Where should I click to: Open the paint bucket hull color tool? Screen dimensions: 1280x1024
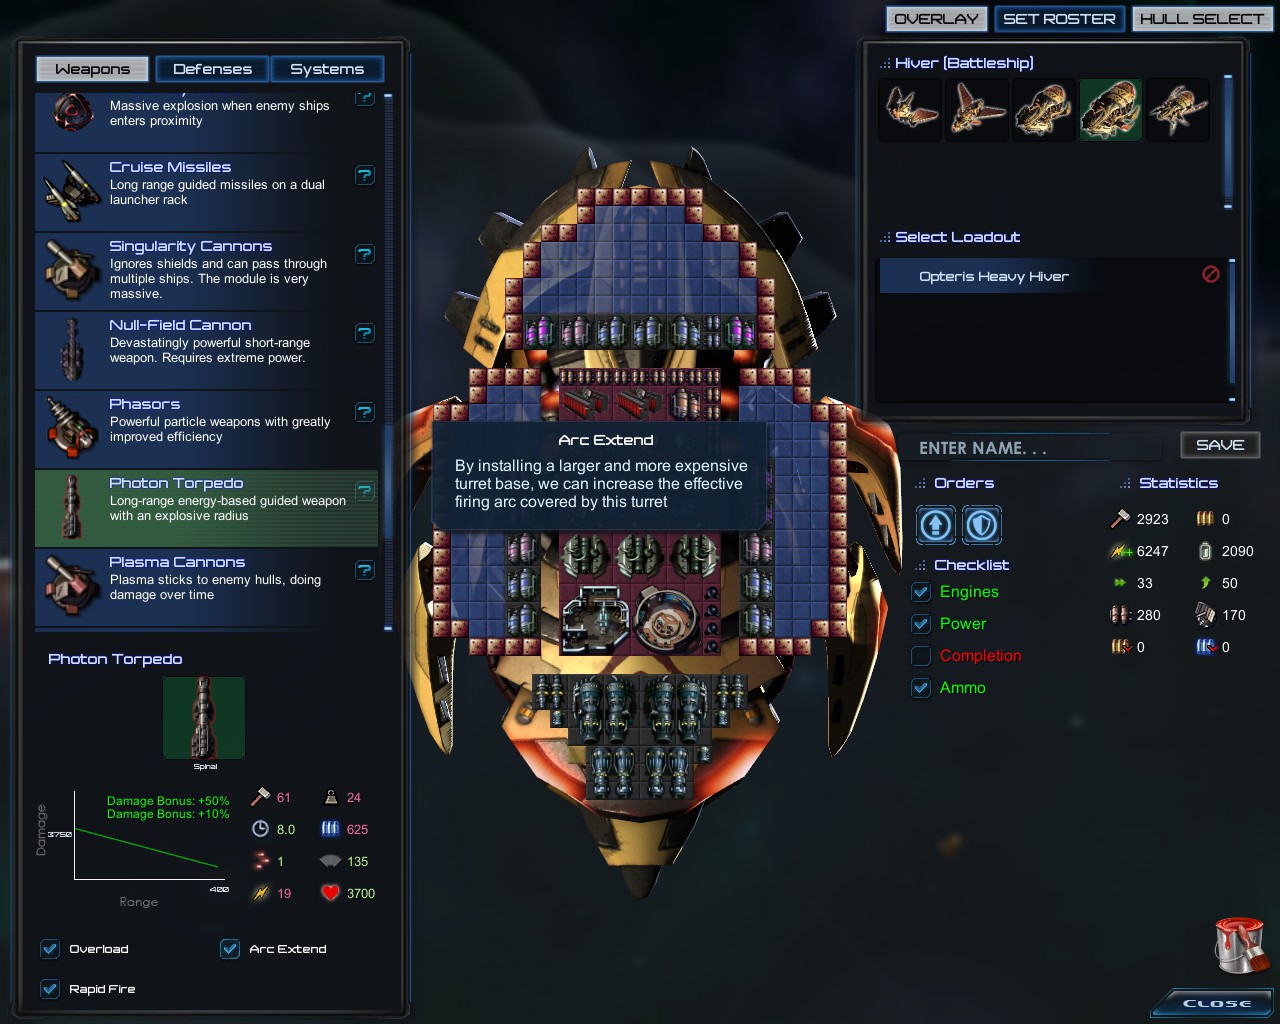(x=1241, y=945)
